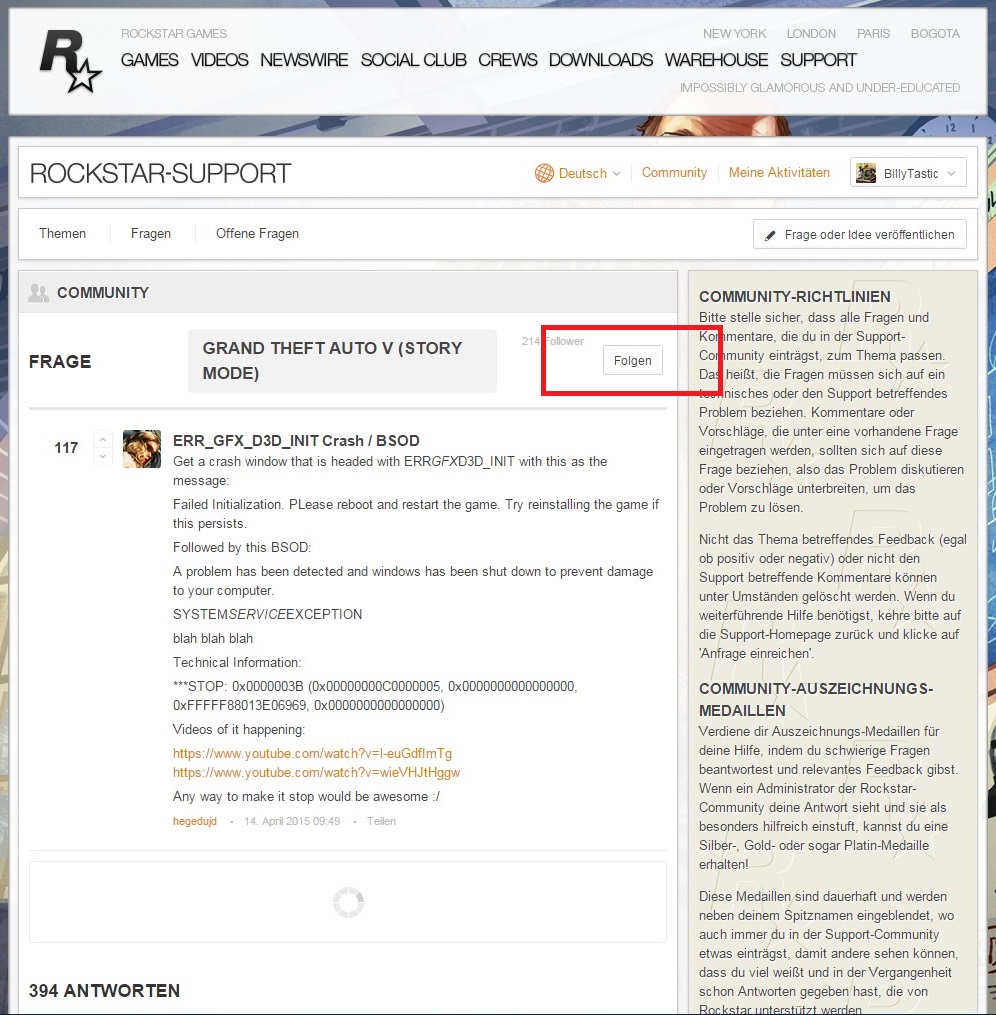
Task: Downvote the ERR_GFX_D3D_INIT question
Action: 103,456
